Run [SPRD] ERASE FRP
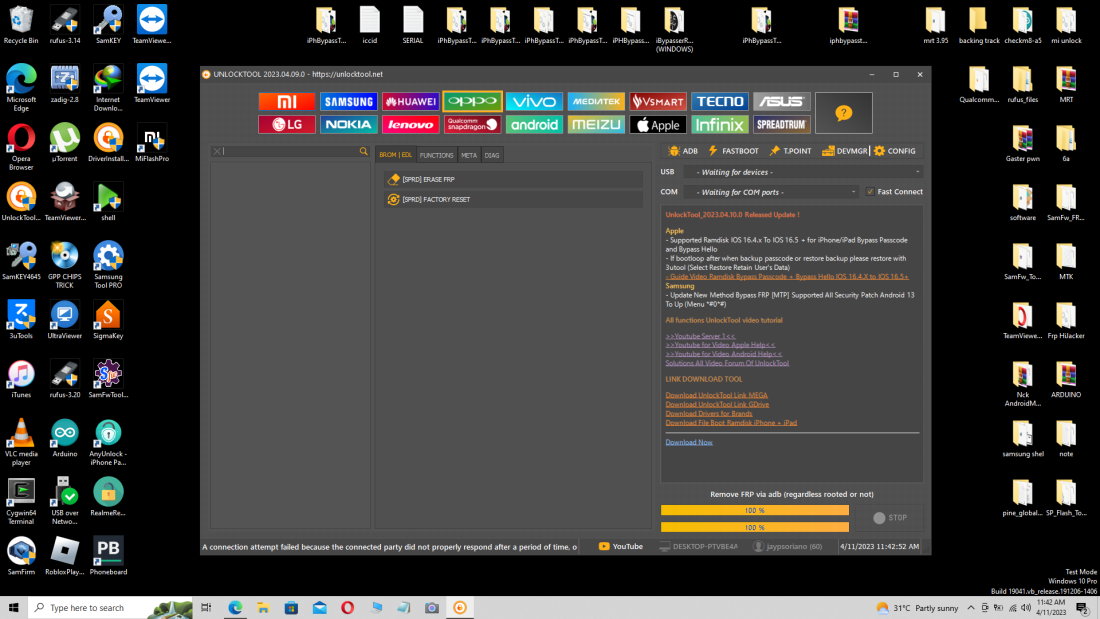This screenshot has height=619, width=1100. click(x=513, y=180)
